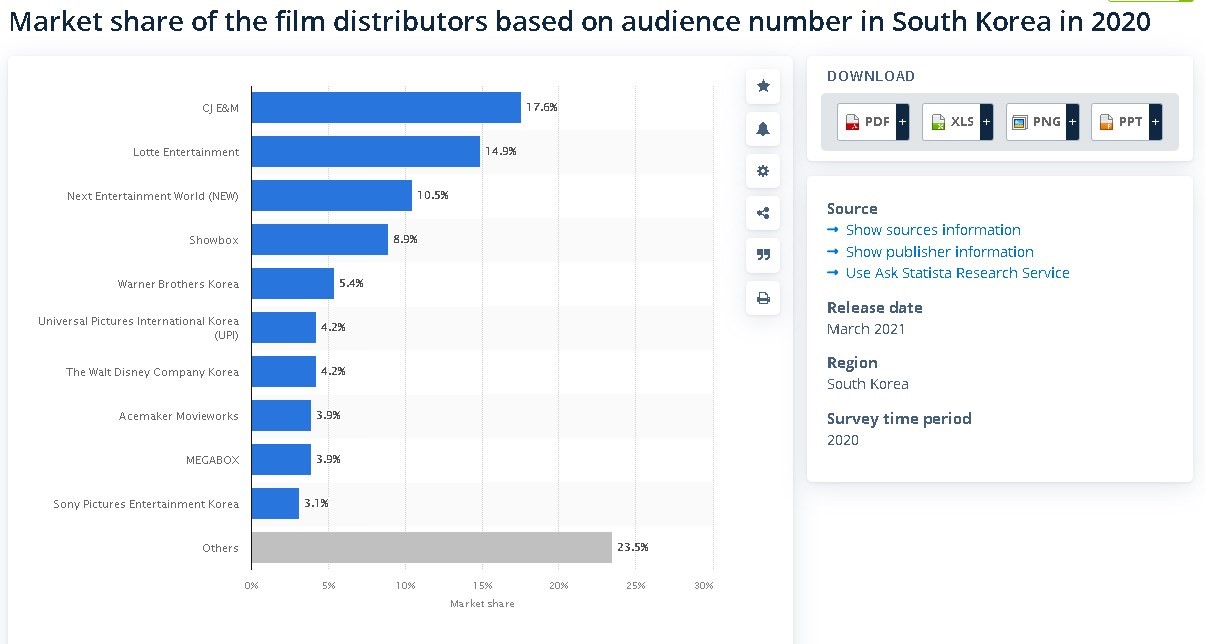
Task: Open chart settings gear icon
Action: click(x=763, y=171)
